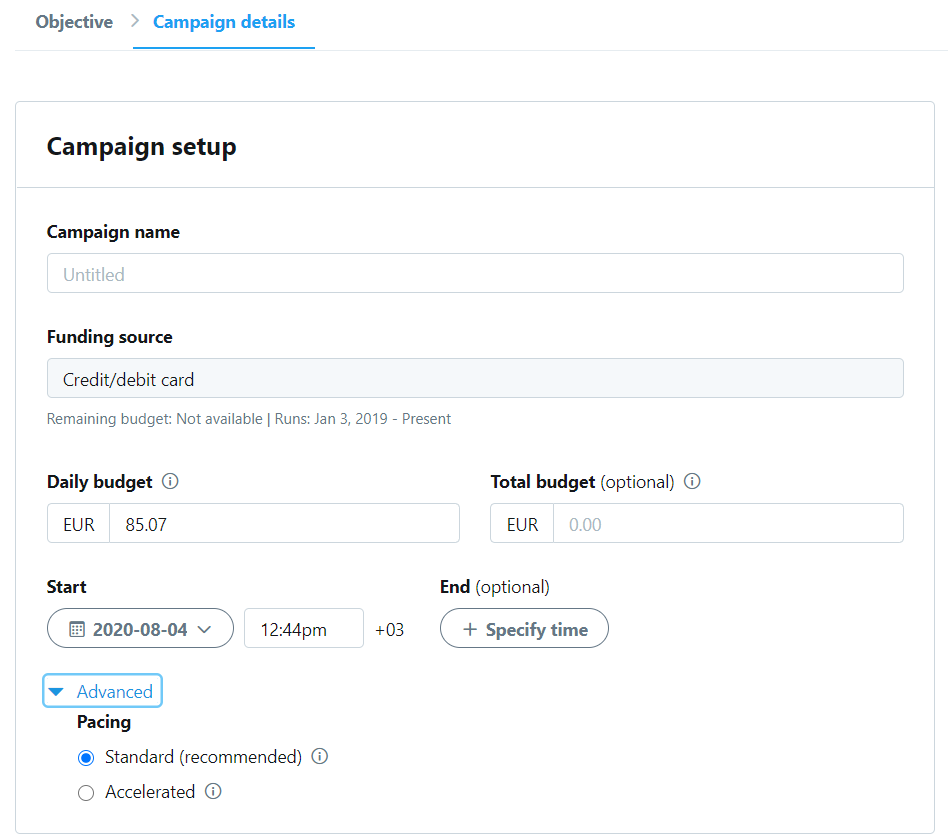
Task: Click info icon next to Standard pacing
Action: [320, 757]
